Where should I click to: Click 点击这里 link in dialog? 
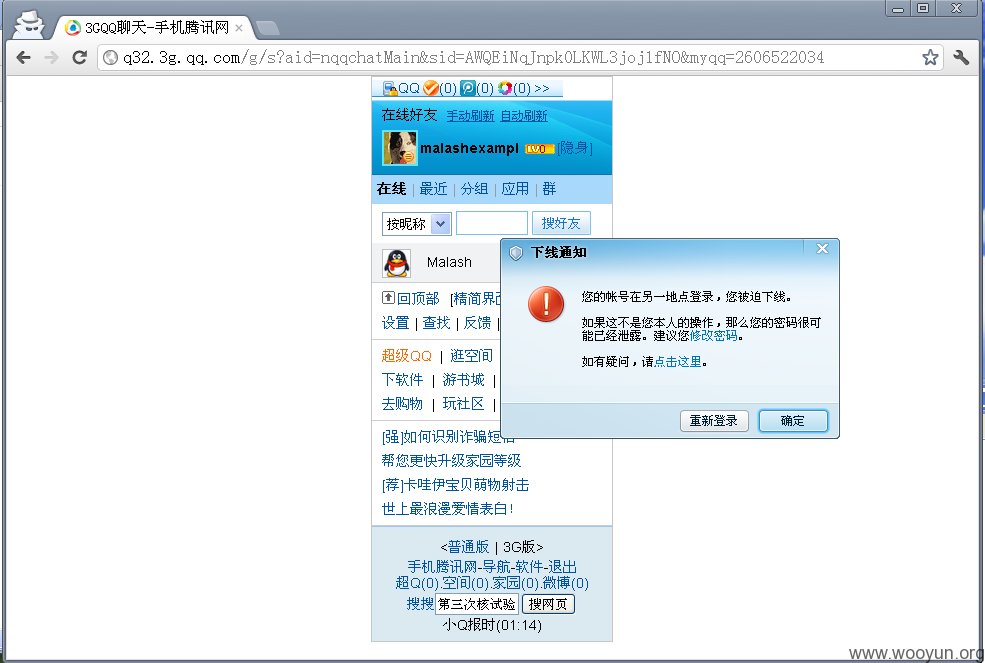678,362
